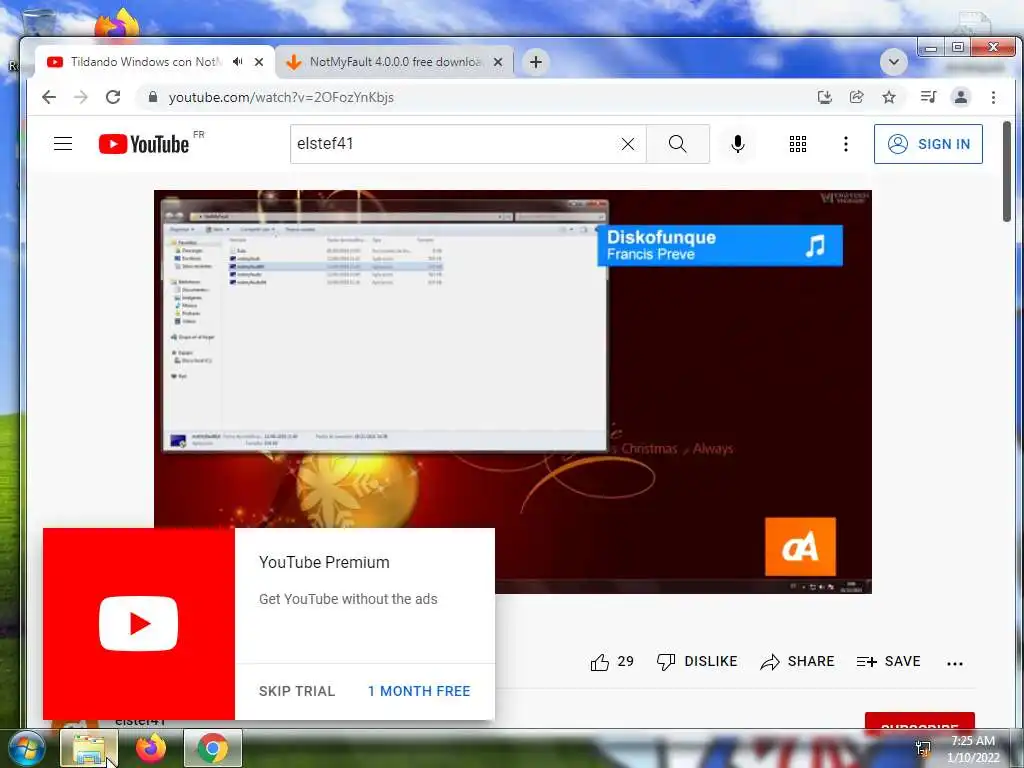Launch Firefox from the taskbar
Screen dimensions: 1024x768
[x=151, y=748]
